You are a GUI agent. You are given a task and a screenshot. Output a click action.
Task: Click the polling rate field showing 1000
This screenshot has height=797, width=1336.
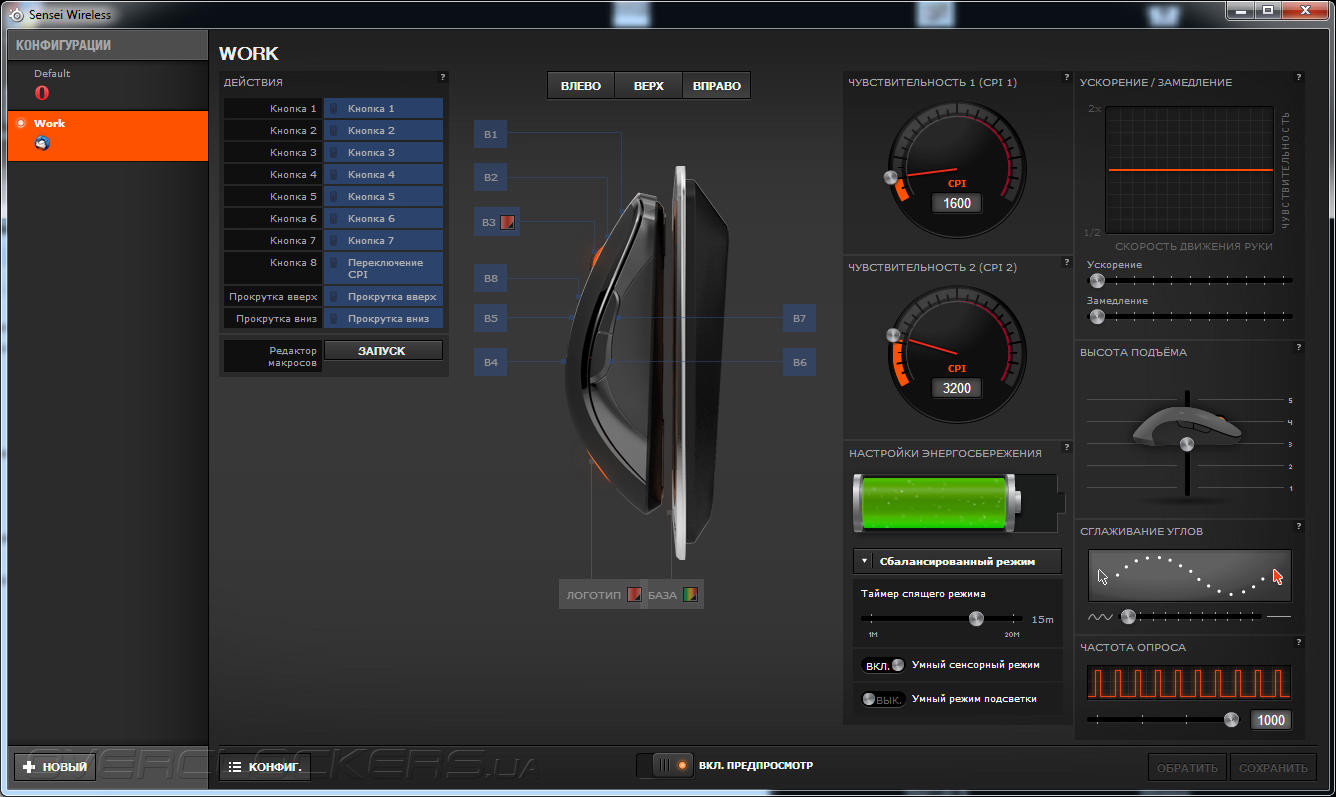[x=1270, y=720]
